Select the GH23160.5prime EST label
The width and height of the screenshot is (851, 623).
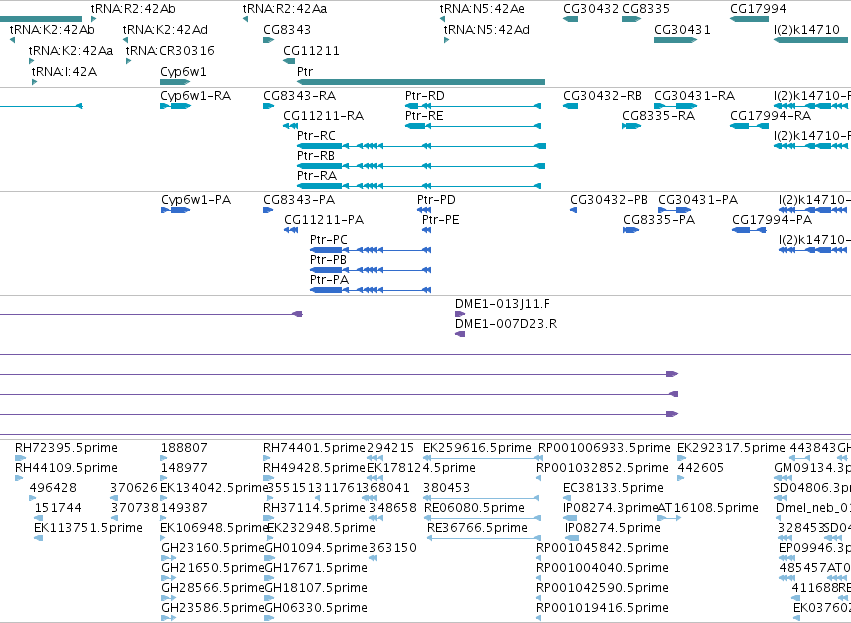coord(212,548)
